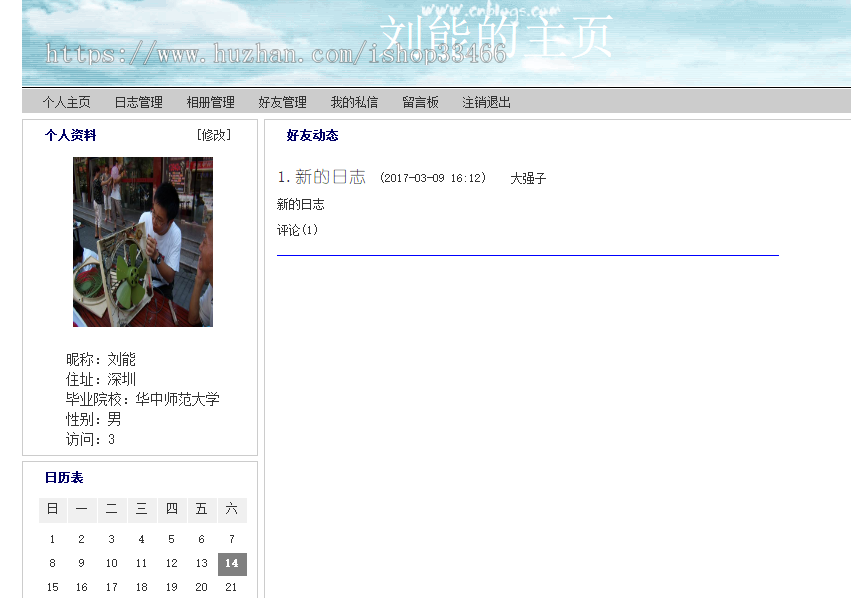The height and width of the screenshot is (598, 851).
Task: Click the [修改] edit profile link
Action: point(214,135)
